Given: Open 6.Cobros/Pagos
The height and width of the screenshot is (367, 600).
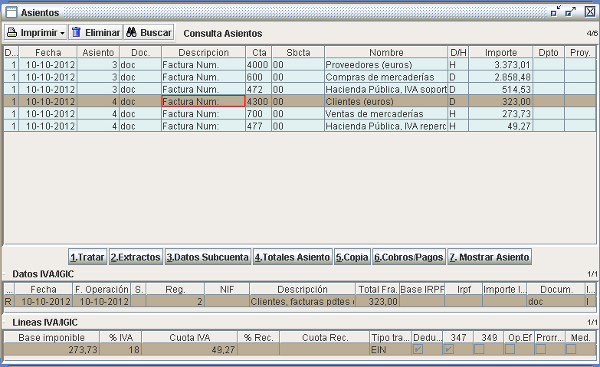Looking at the screenshot, I should point(409,257).
